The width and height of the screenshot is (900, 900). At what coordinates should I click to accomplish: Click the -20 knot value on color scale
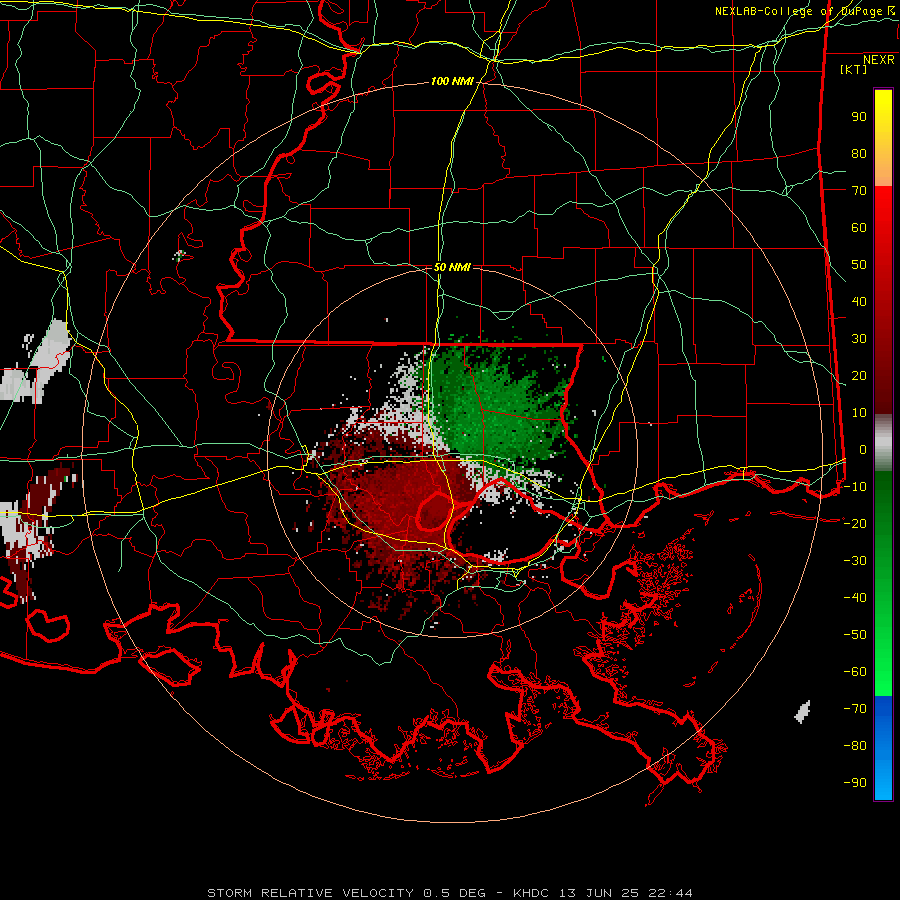click(855, 524)
